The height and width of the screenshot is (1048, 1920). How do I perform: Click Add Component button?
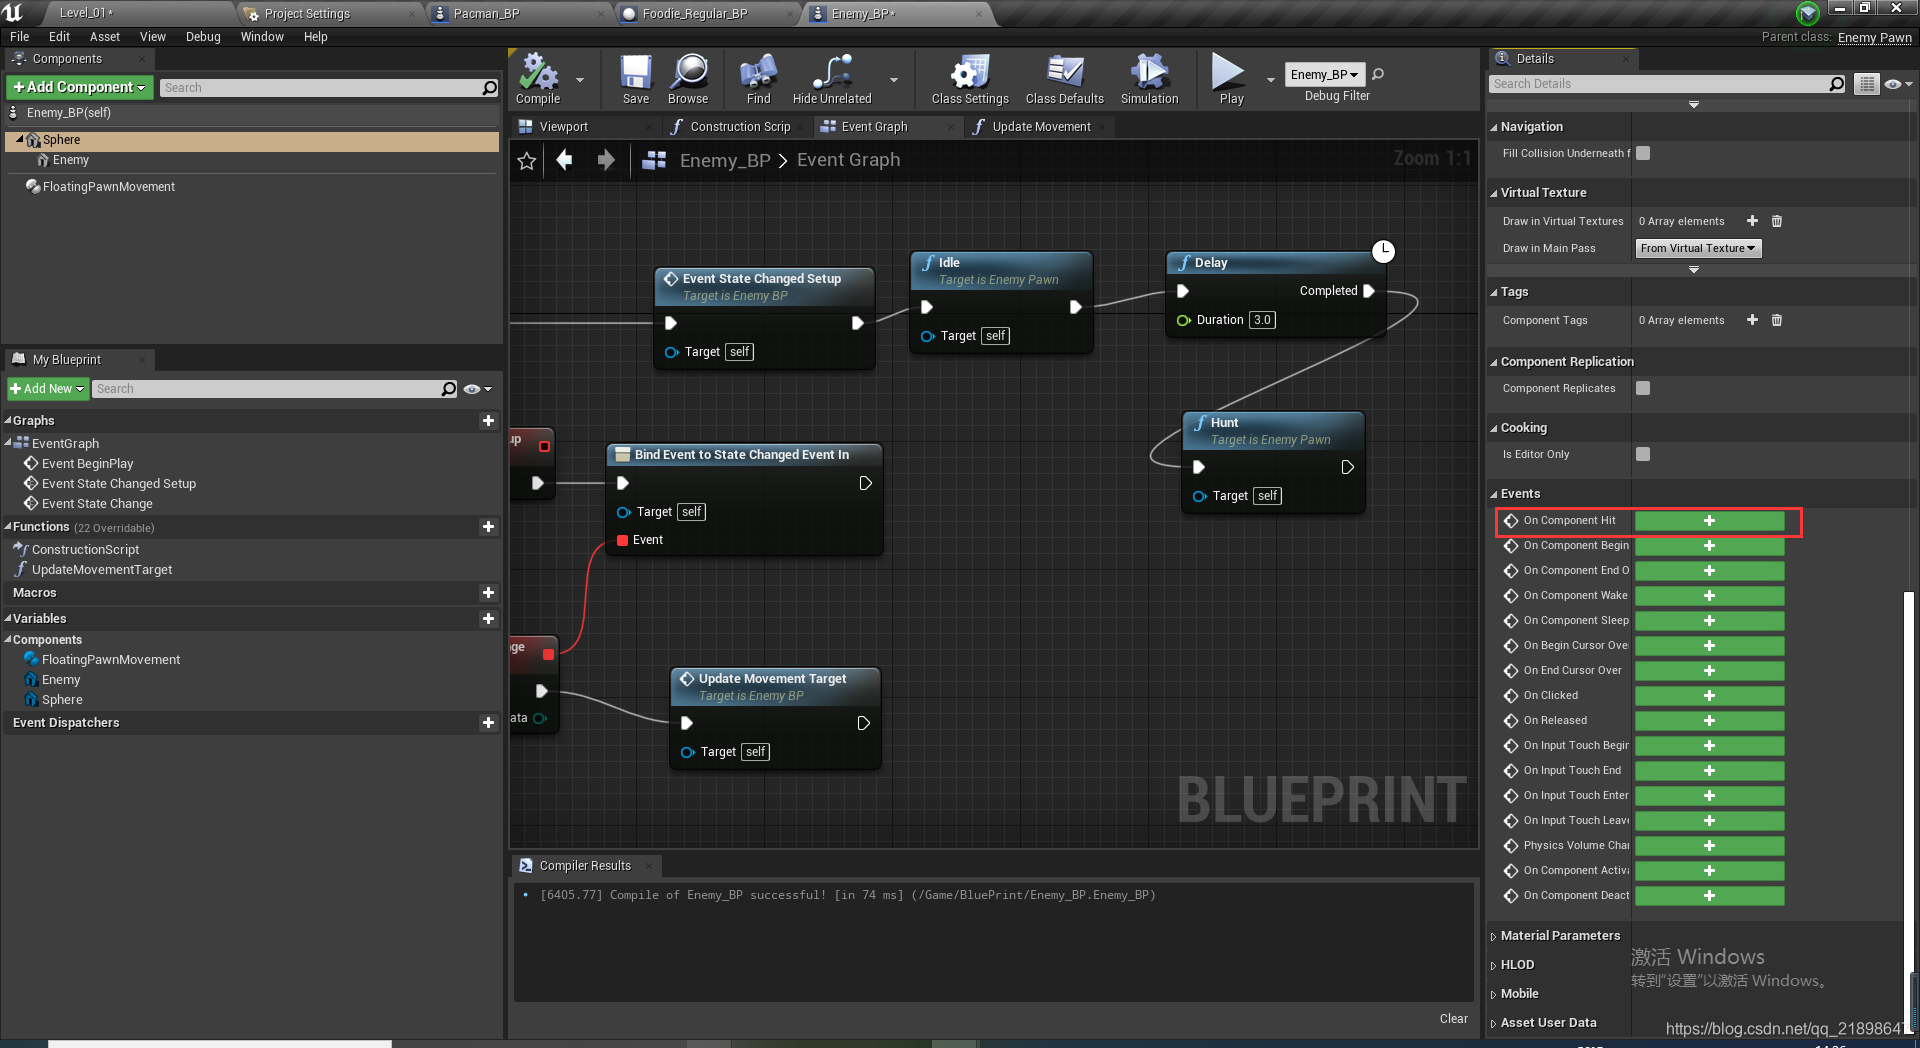79,87
